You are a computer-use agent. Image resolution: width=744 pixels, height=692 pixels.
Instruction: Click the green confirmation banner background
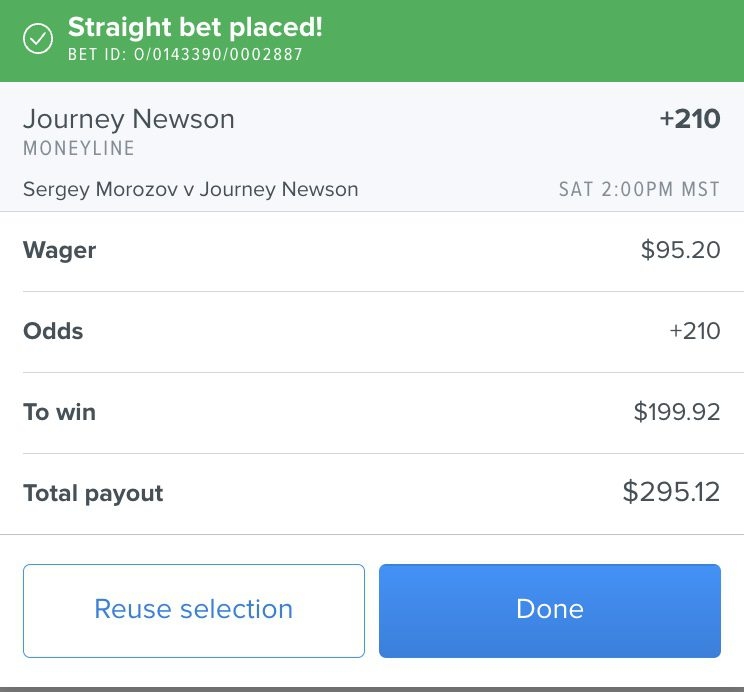pos(522,41)
